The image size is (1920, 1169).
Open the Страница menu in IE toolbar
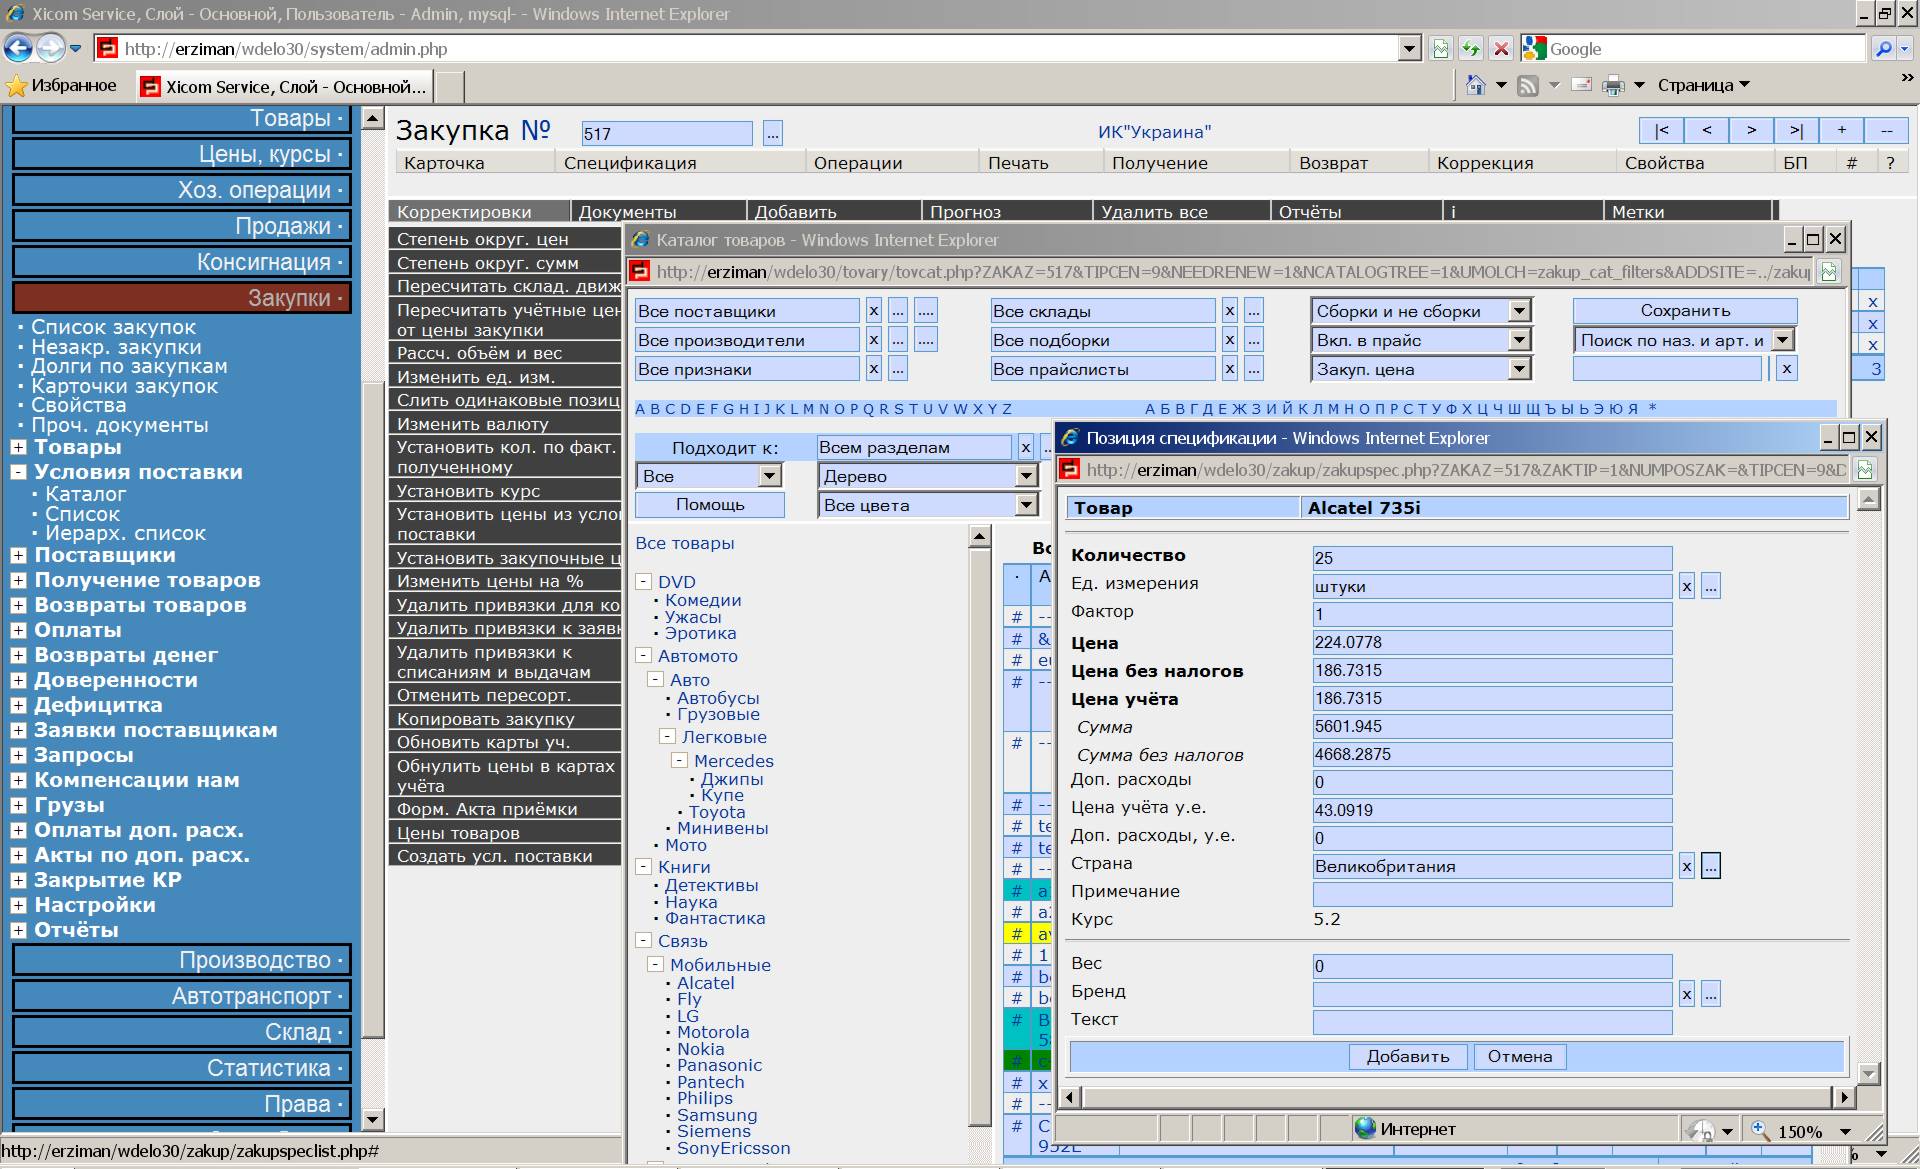tap(1703, 86)
